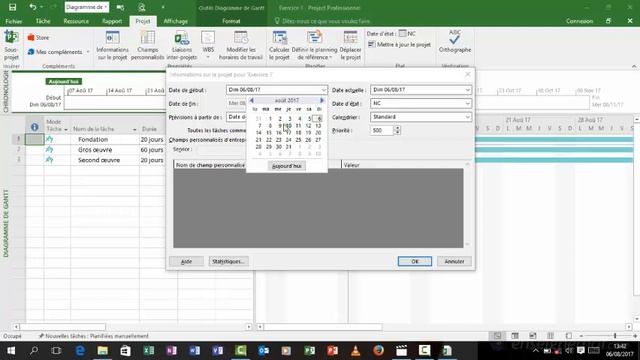Select day 24 in calendar
This screenshot has height=360, width=640.
(x=289, y=140)
